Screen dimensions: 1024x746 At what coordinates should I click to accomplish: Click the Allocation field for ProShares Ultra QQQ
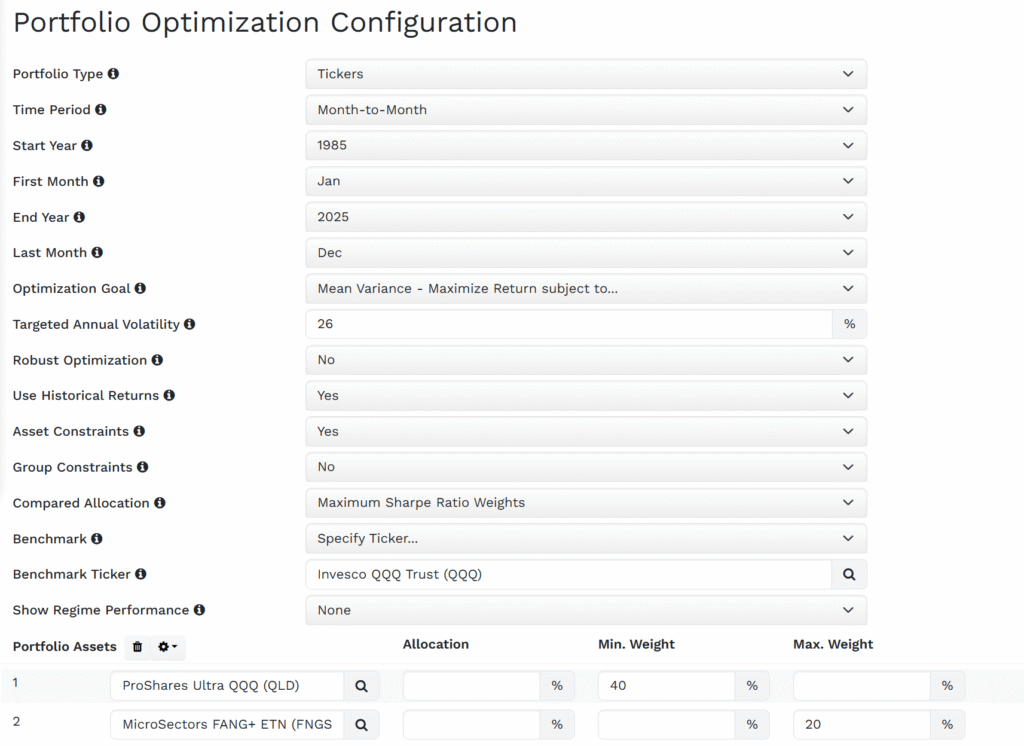click(472, 686)
